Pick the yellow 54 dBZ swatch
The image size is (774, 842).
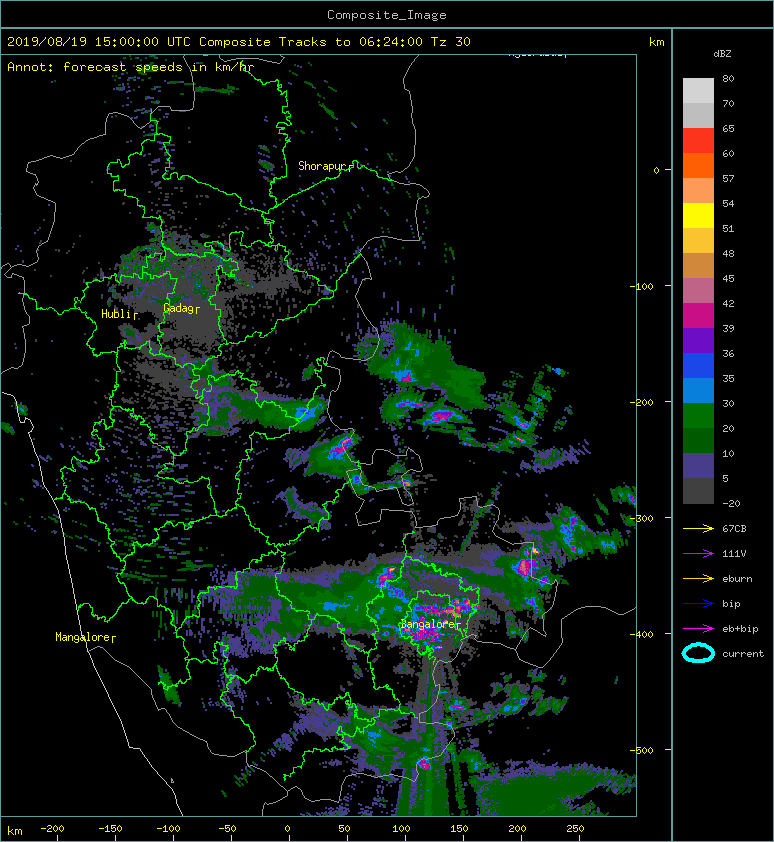click(x=698, y=215)
